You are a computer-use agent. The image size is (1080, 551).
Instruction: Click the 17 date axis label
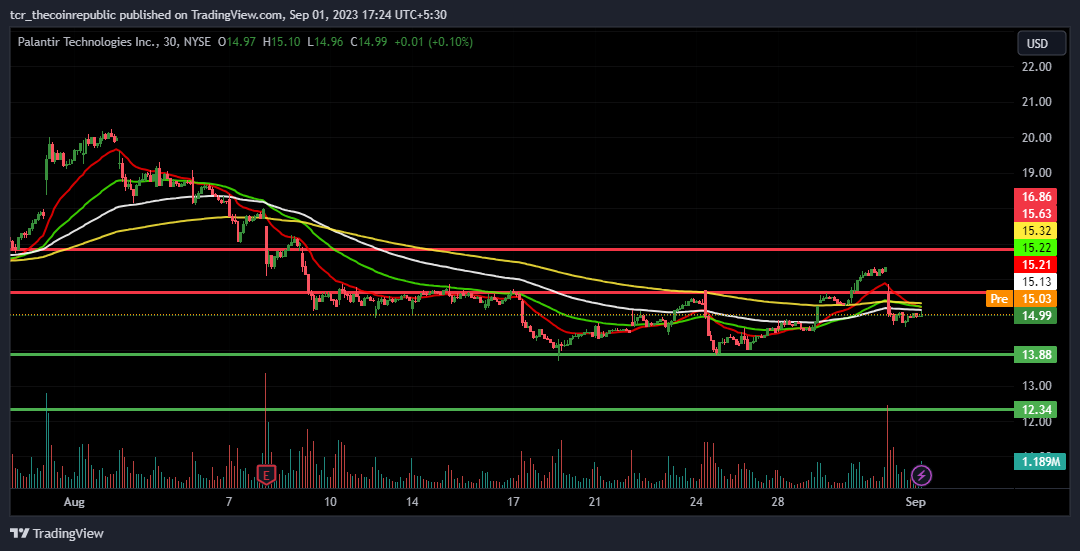(514, 502)
